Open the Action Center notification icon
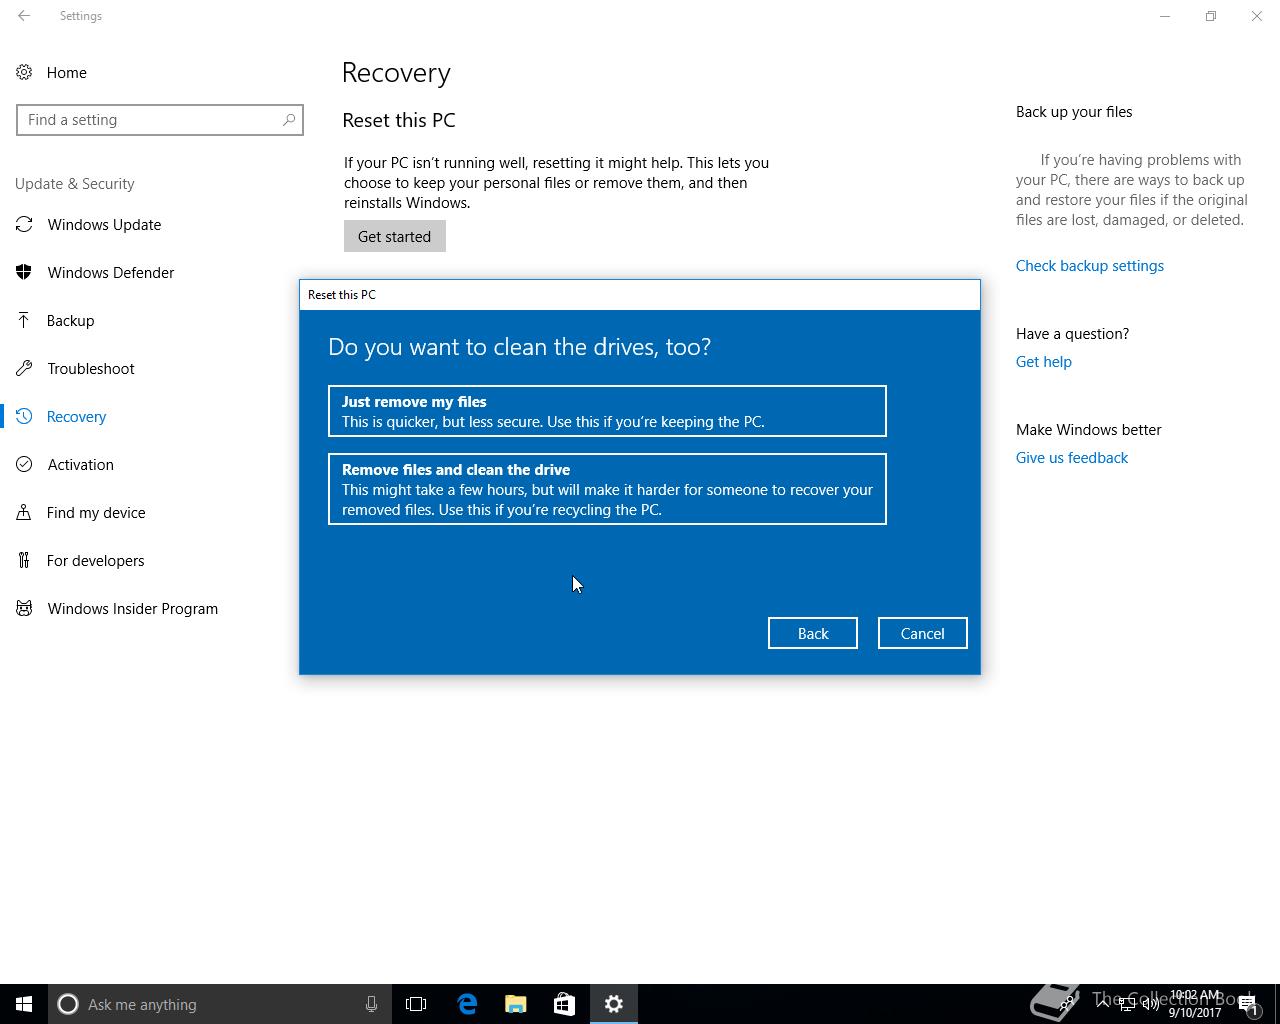Screen dimensions: 1280x1024 [1248, 1004]
